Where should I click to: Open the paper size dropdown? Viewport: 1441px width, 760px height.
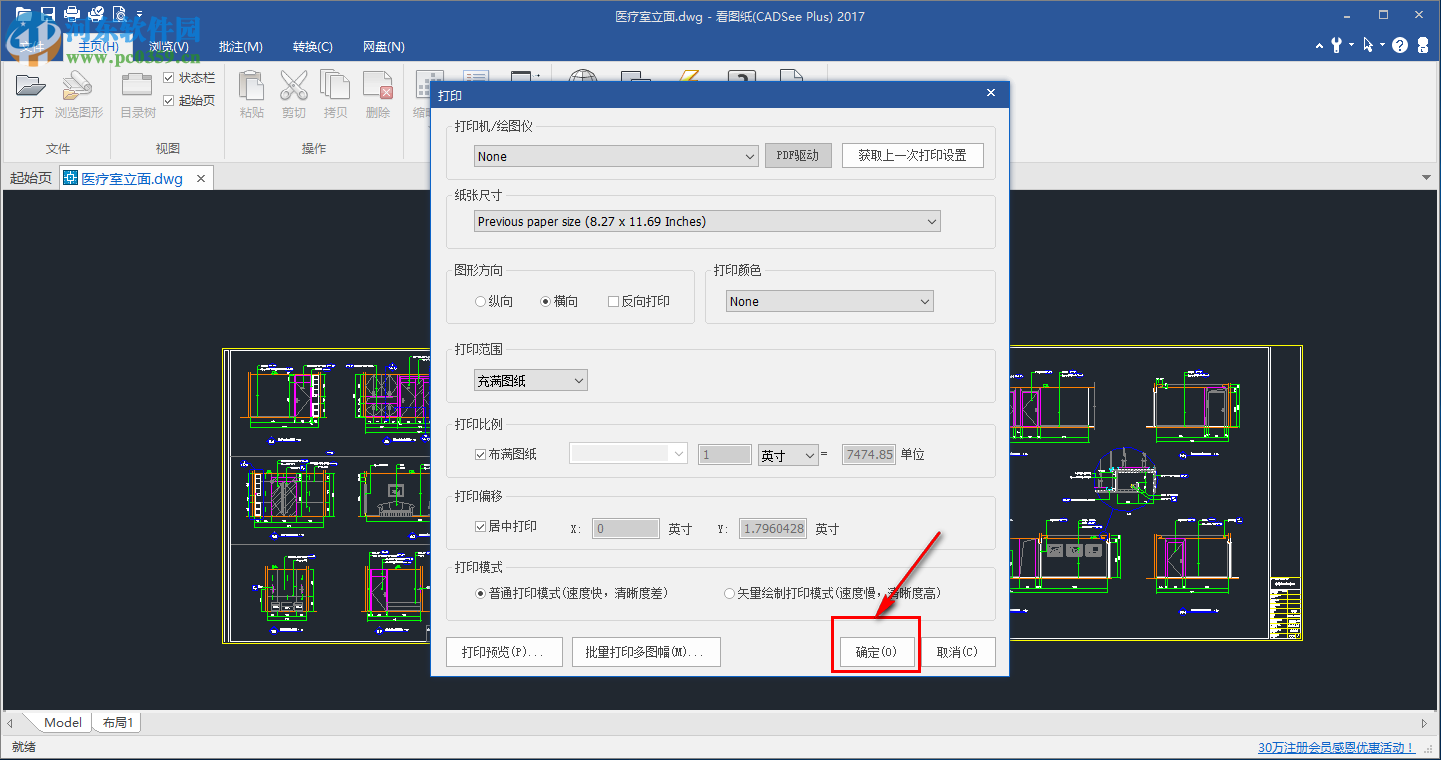[x=707, y=221]
